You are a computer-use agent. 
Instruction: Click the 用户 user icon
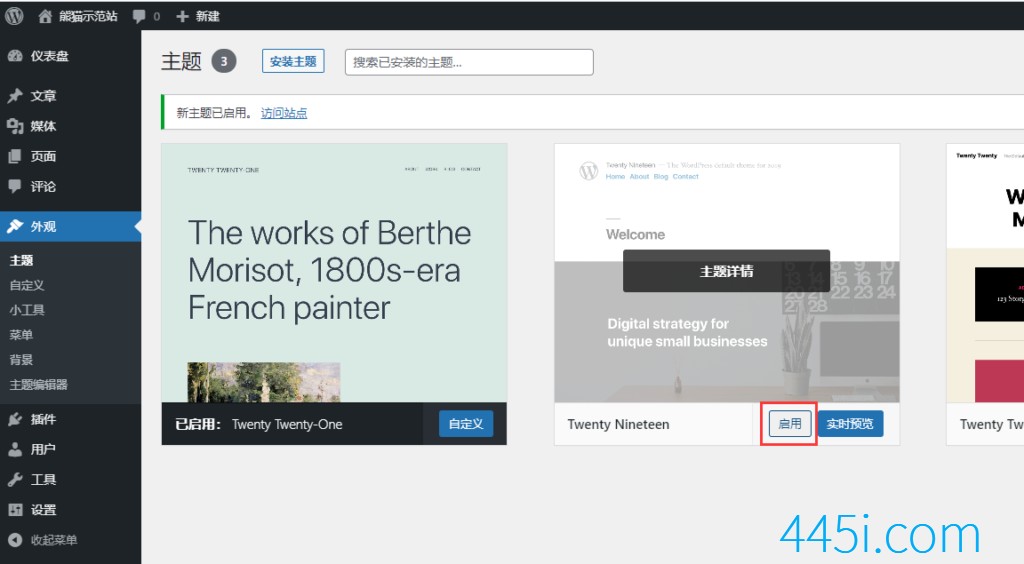coord(15,449)
